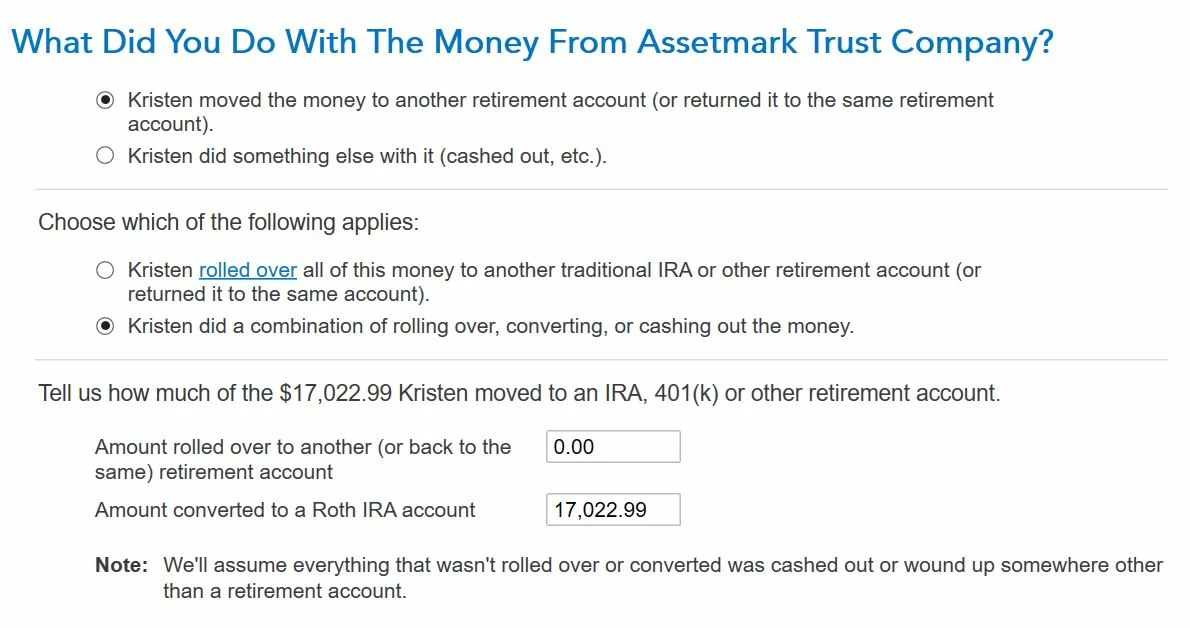The height and width of the screenshot is (628, 1190).
Task: Click the bold 'Note:' label
Action: click(121, 565)
